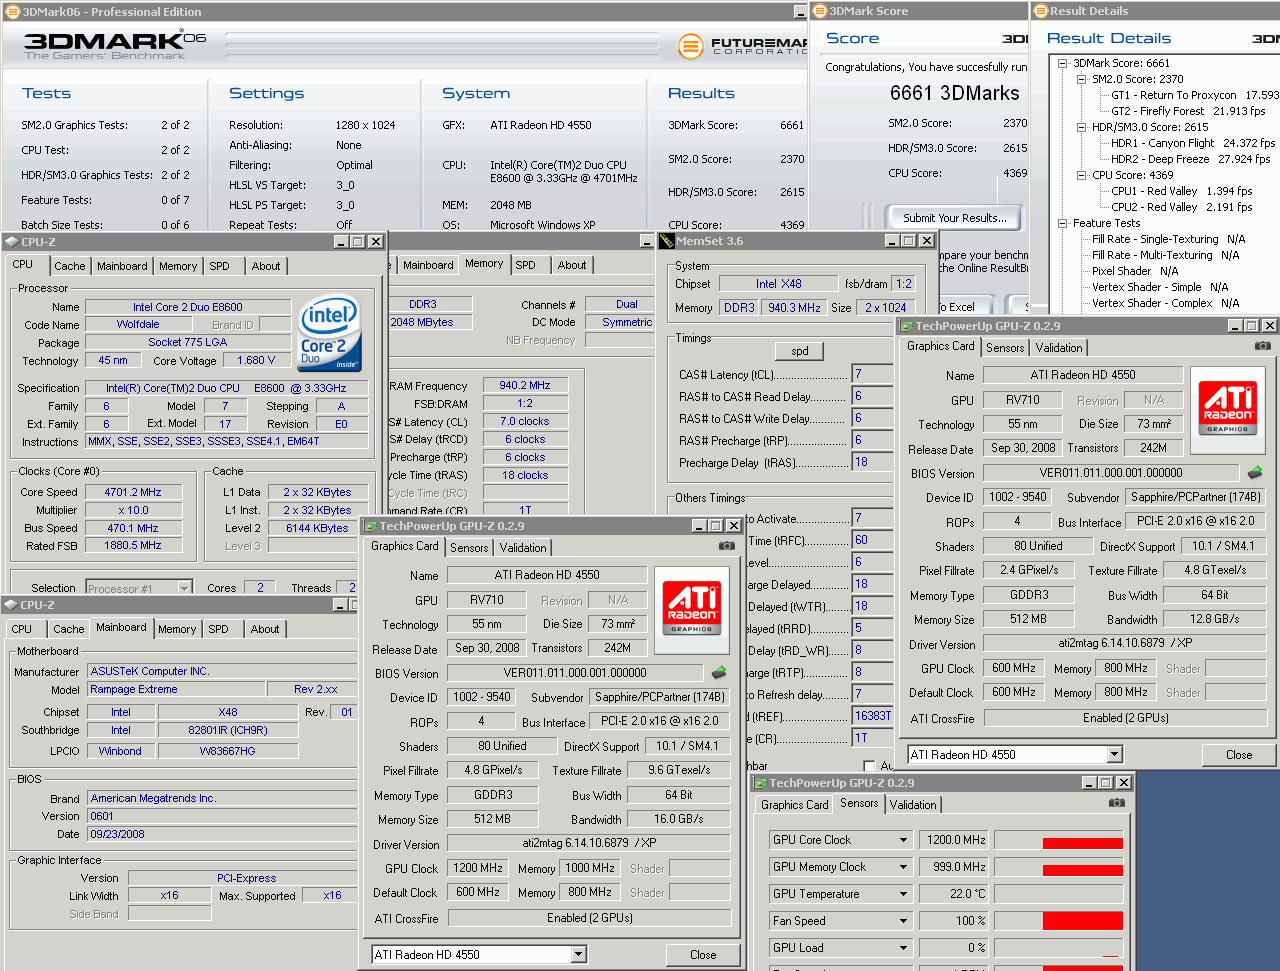Click the title icon of the CPU-Z Mainboard window
This screenshot has height=971, width=1280.
pos(11,604)
